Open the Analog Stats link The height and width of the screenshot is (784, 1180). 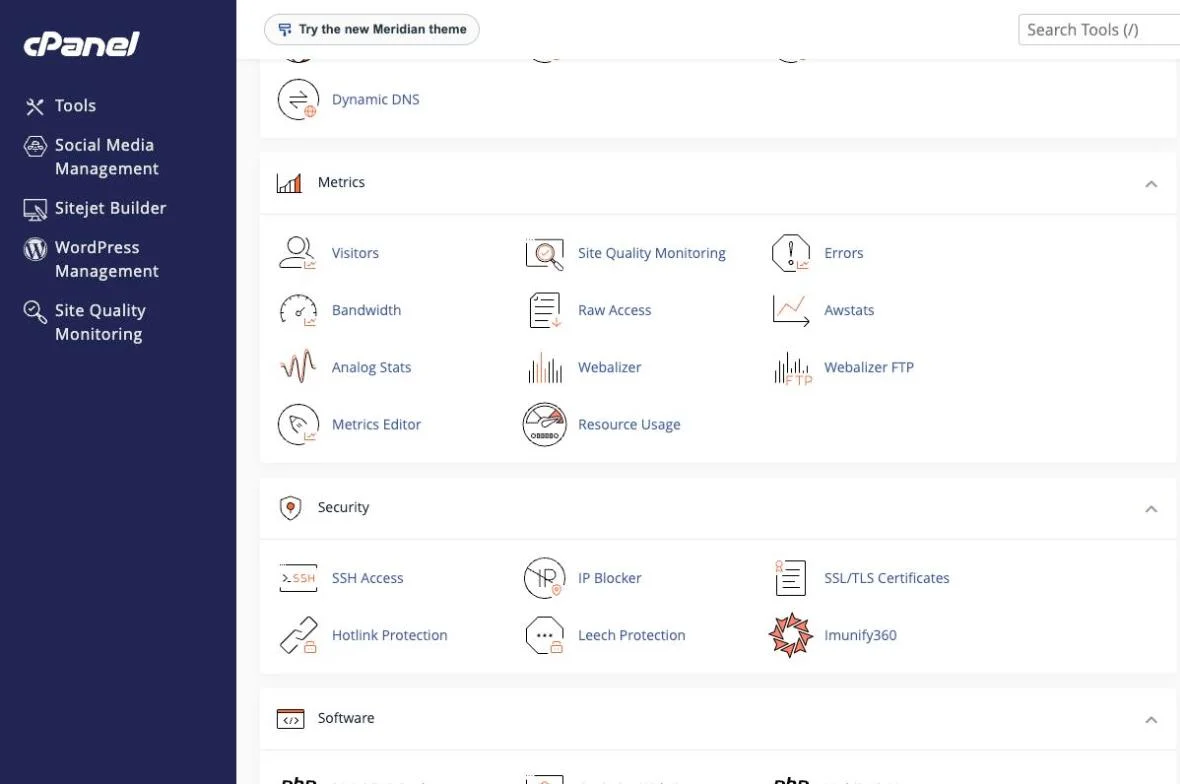coord(371,367)
